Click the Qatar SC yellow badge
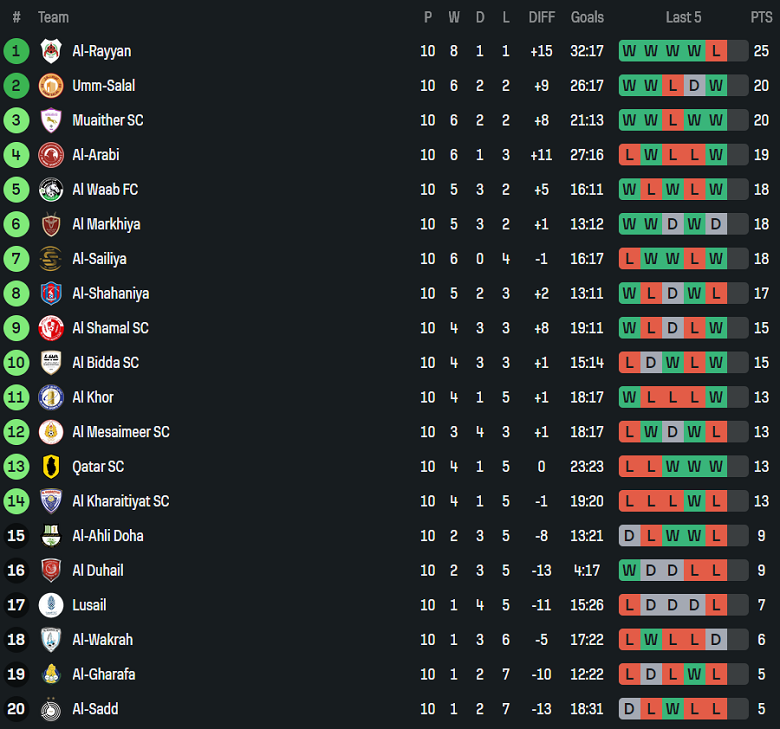Viewport: 780px width, 729px height. click(x=51, y=467)
